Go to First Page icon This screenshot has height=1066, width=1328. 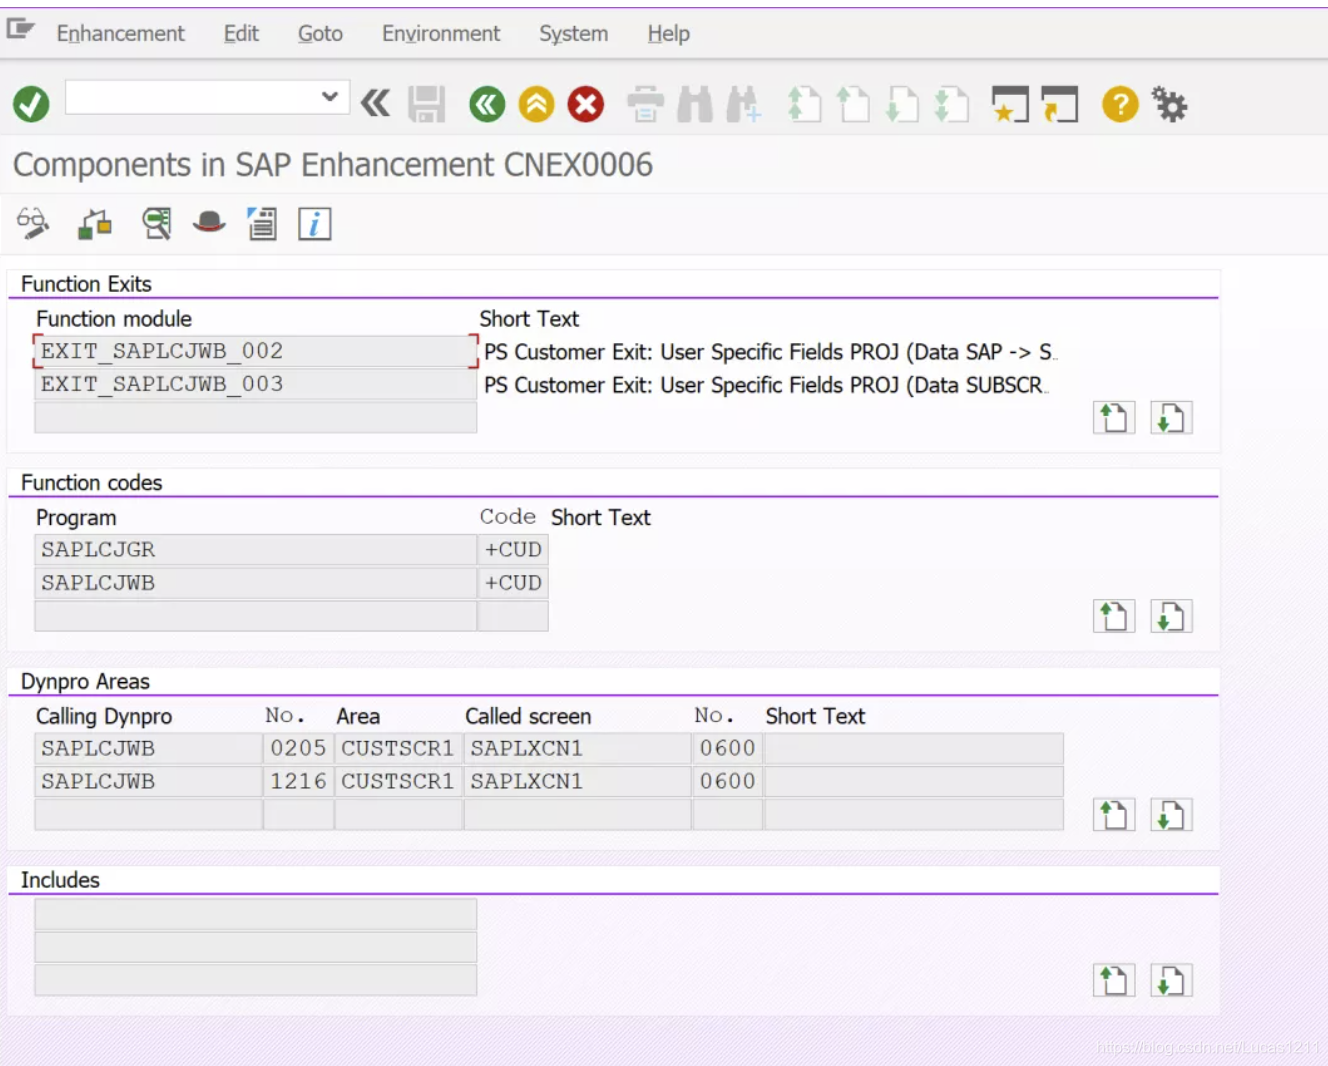click(x=804, y=104)
